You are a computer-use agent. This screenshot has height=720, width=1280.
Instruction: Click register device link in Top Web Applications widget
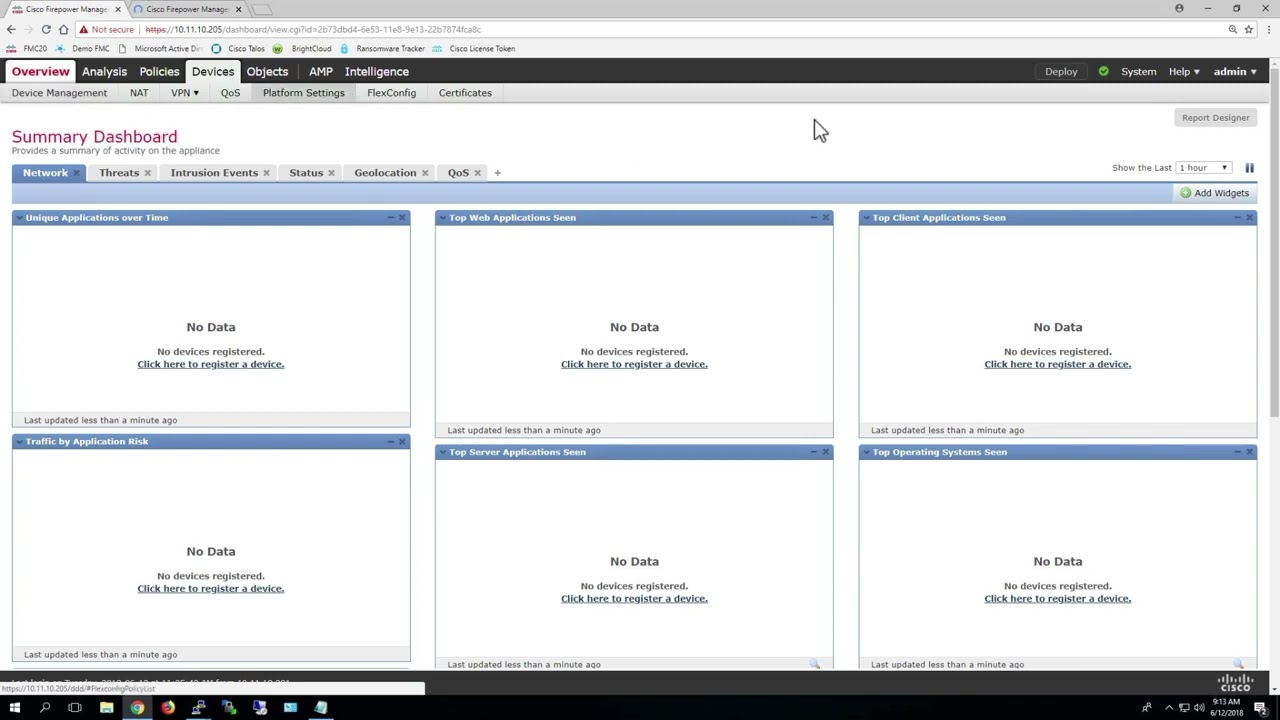coord(634,364)
